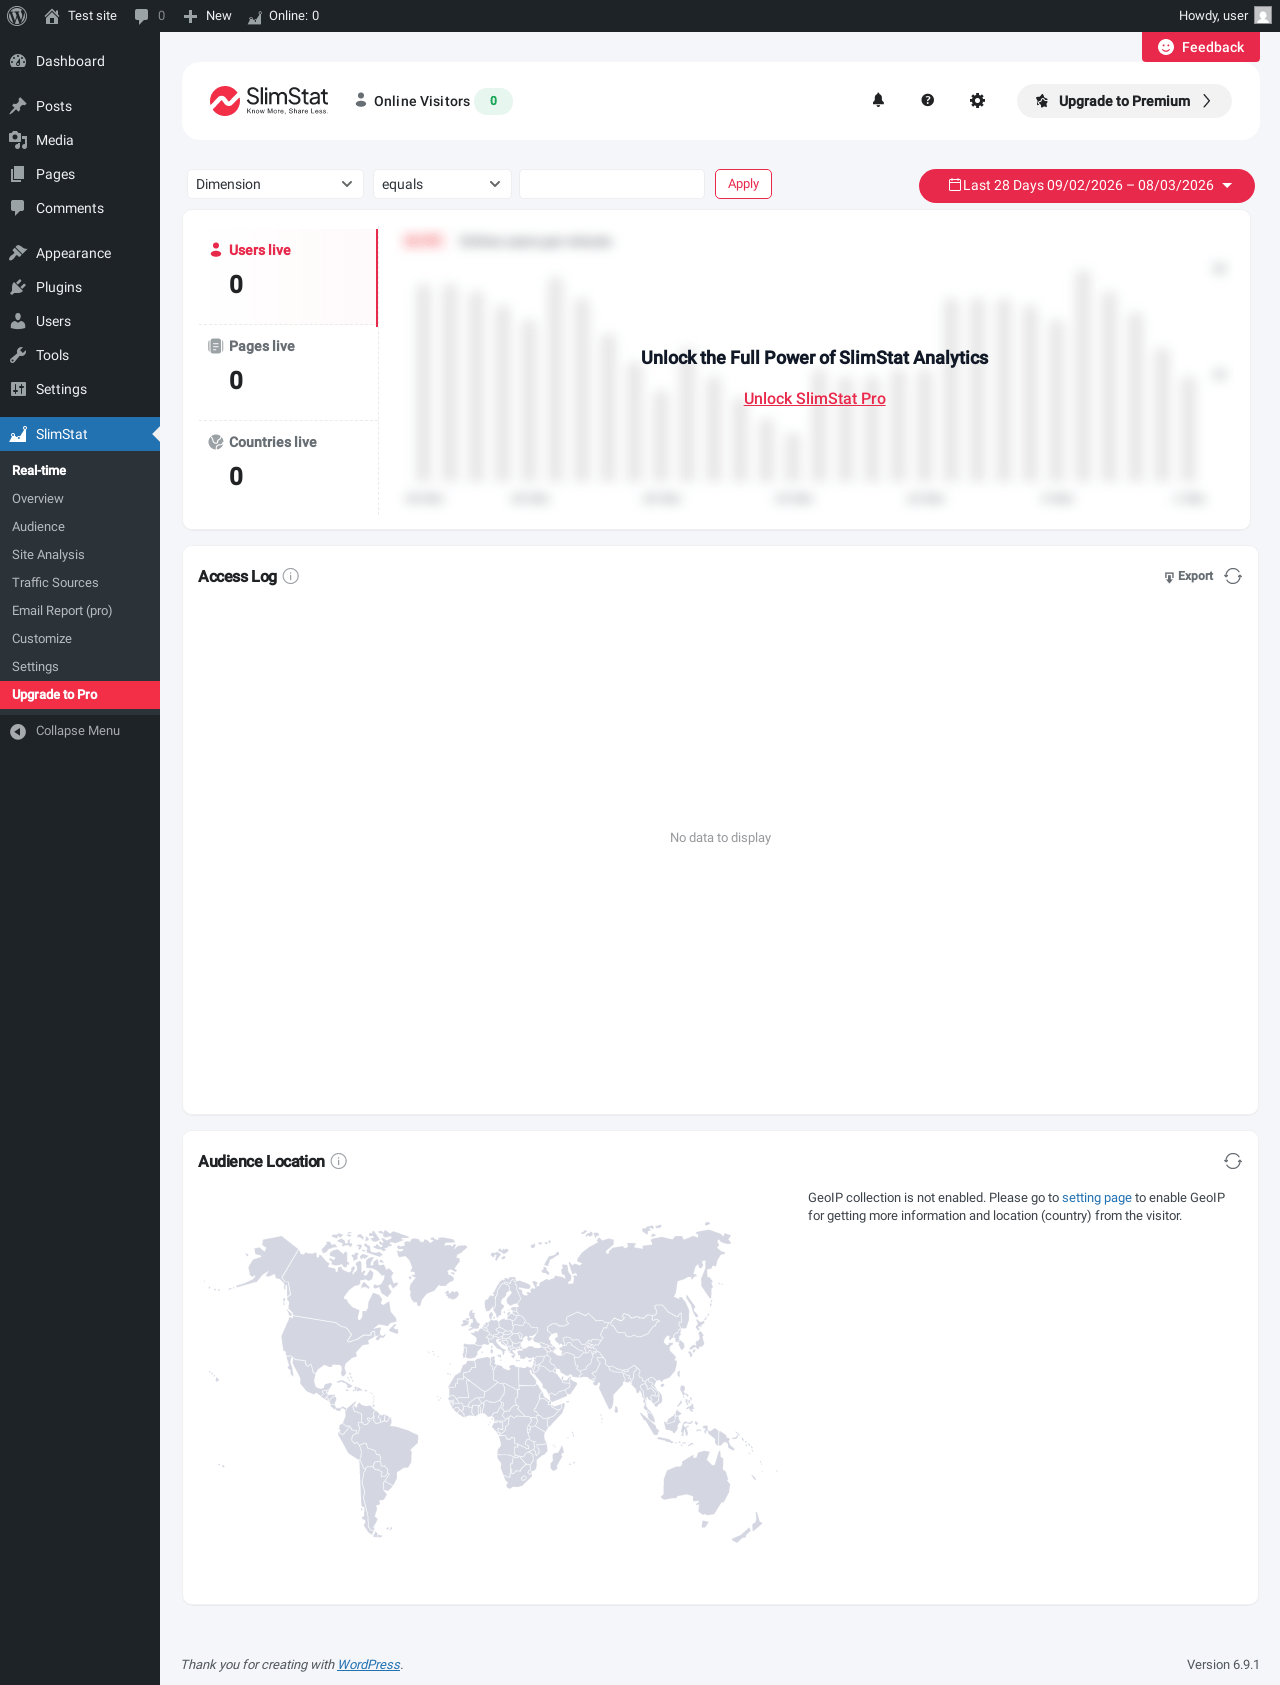Select the Users live metric card
This screenshot has height=1685, width=1280.
tap(288, 277)
